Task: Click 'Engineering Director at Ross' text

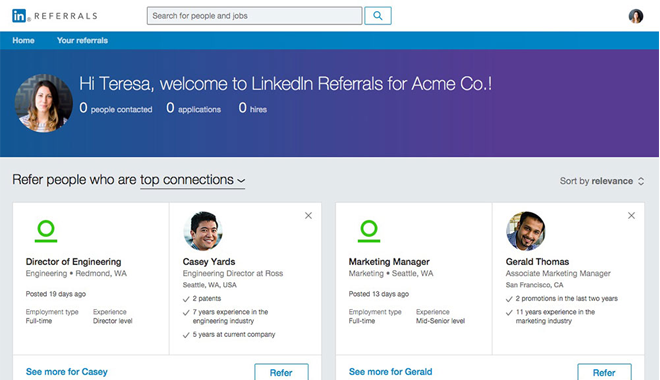Action: pyautogui.click(x=233, y=274)
